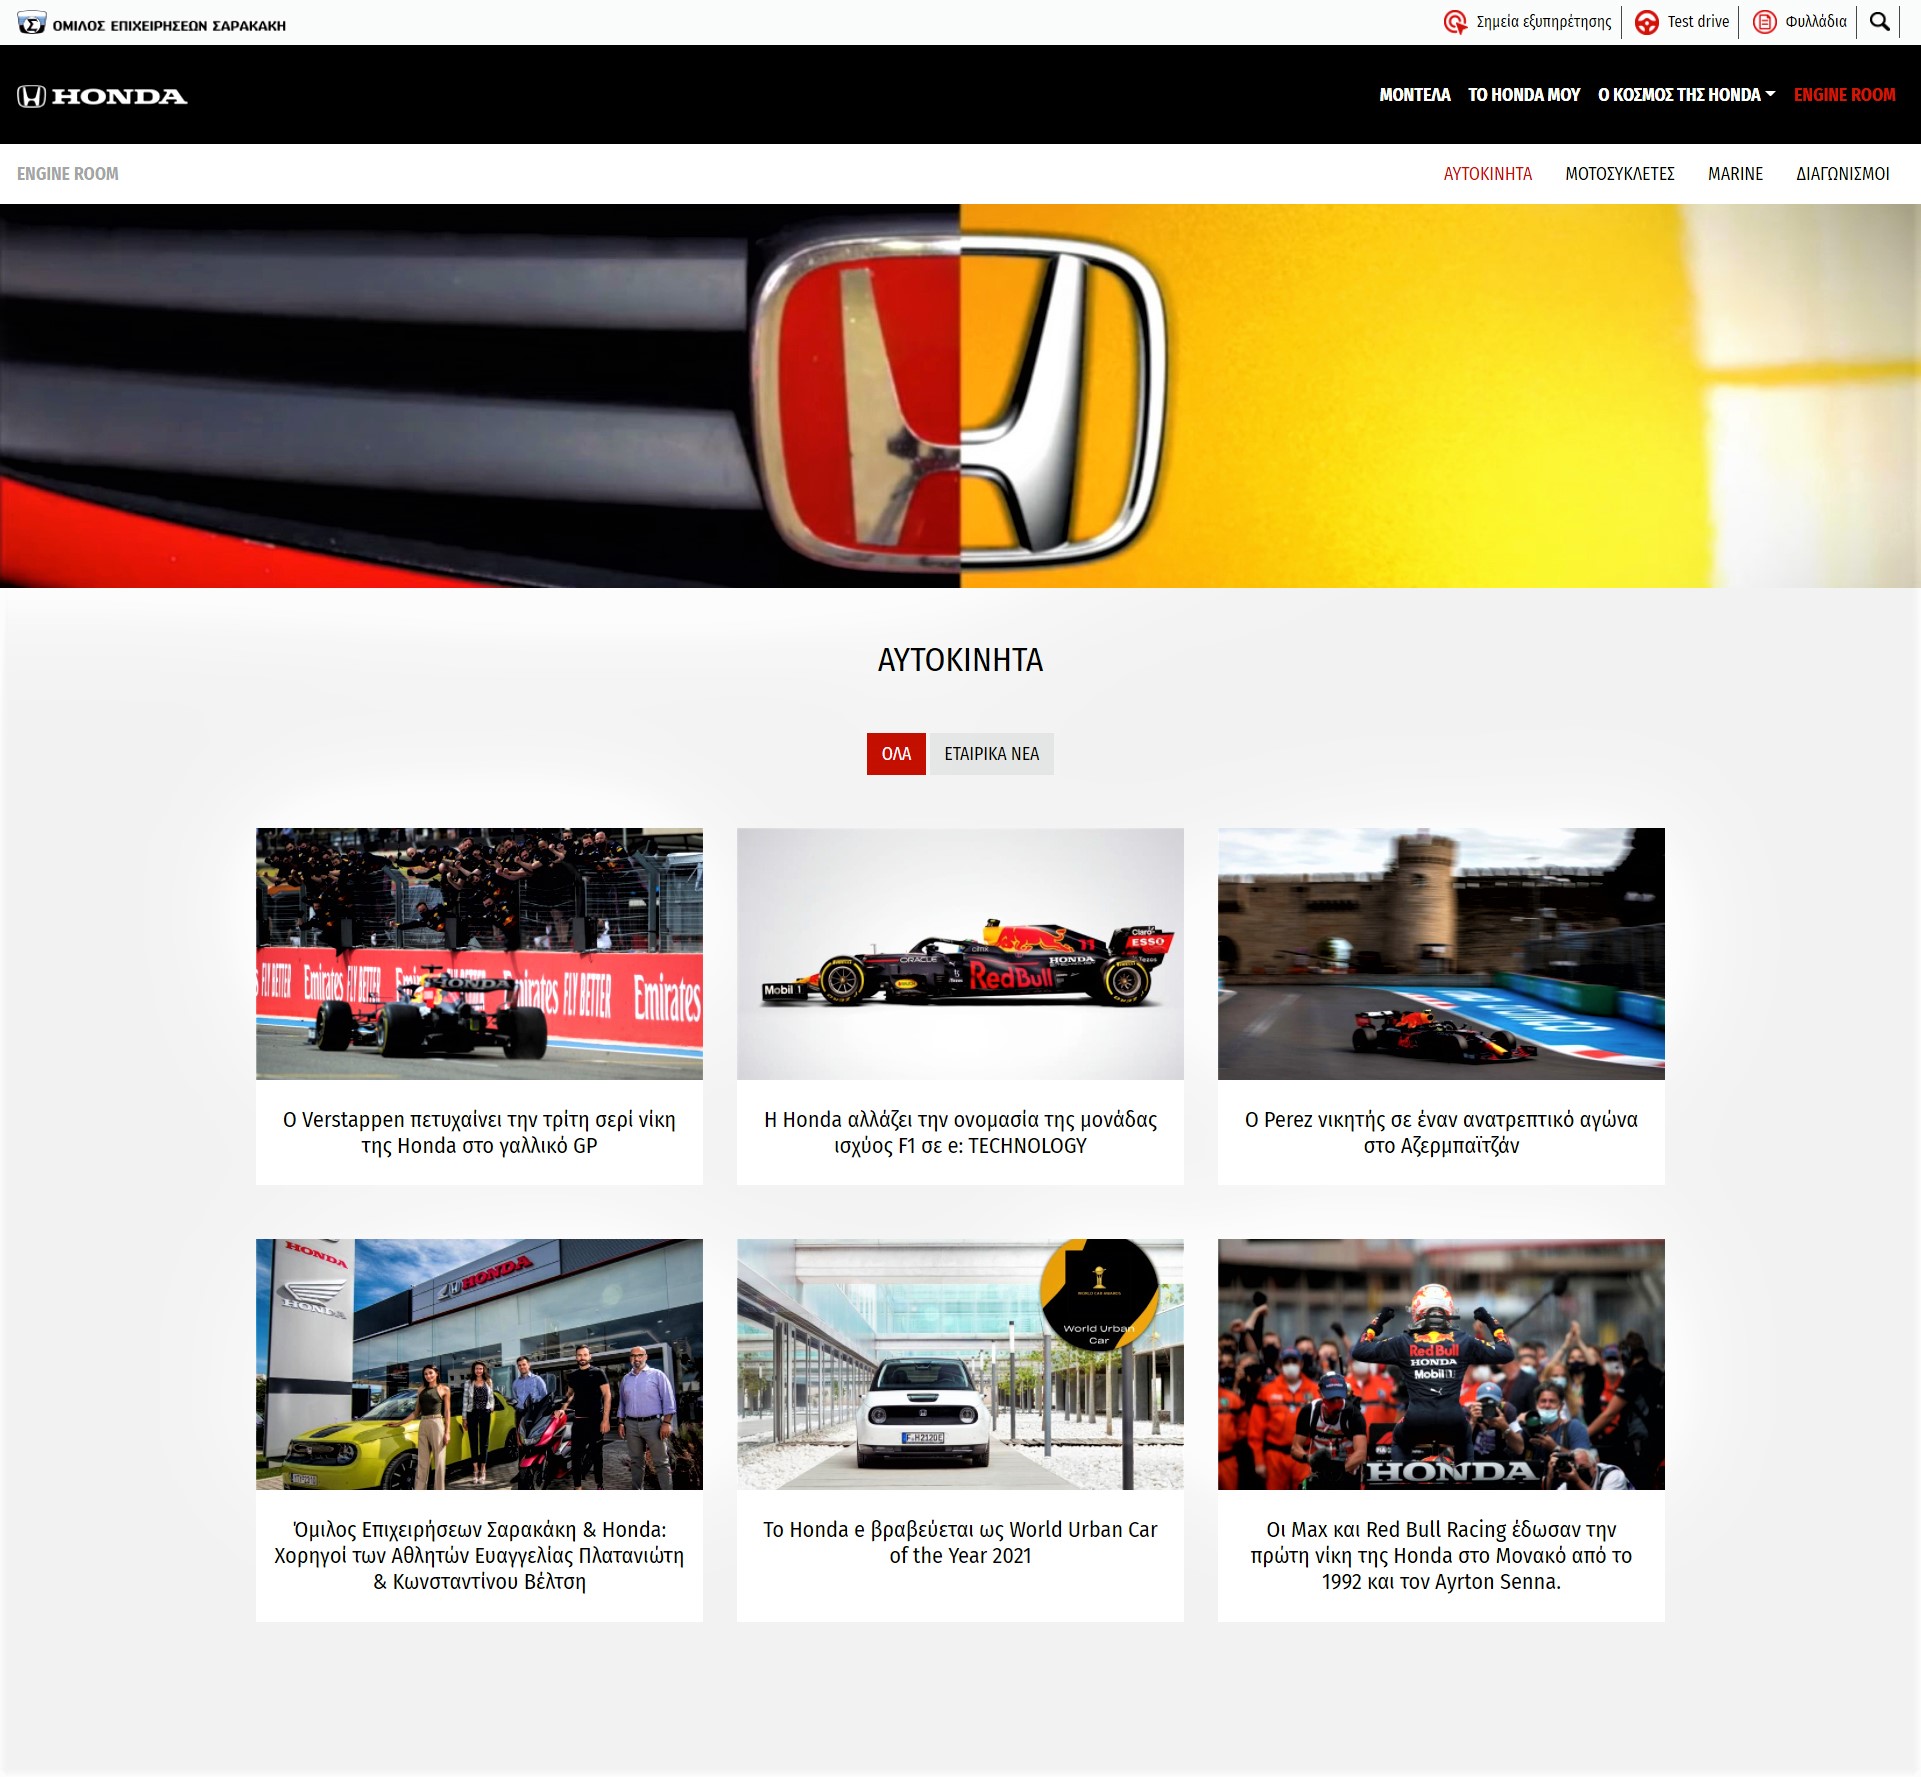Screen dimensions: 1921x1777
Task: Go to ENGINE ROOM in main navigation
Action: pos(1844,95)
